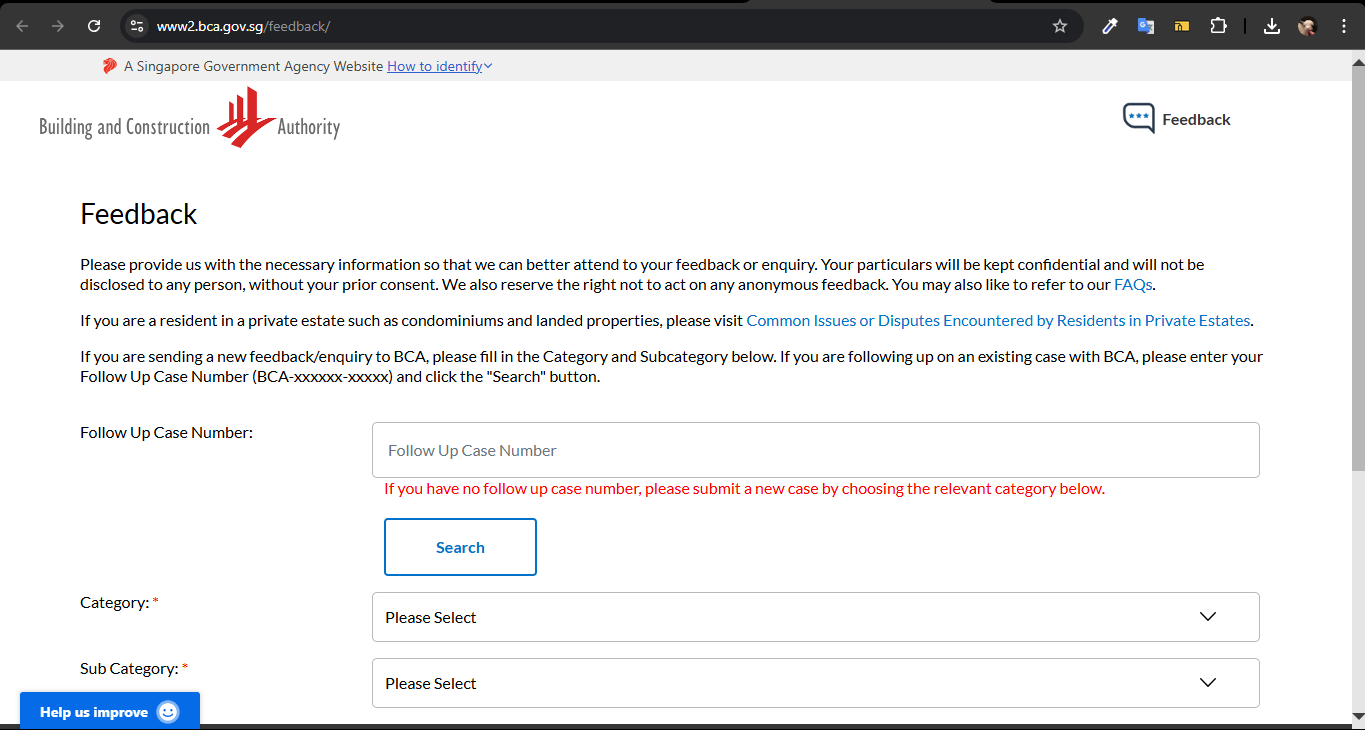This screenshot has width=1365, height=730.
Task: Bookmark this page with the star icon
Action: point(1060,26)
